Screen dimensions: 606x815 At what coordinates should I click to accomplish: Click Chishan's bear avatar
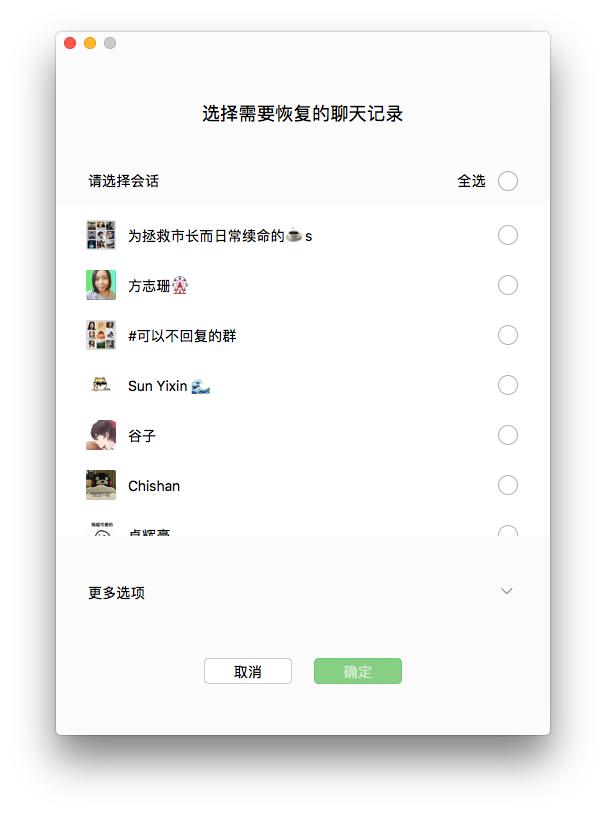(x=101, y=485)
